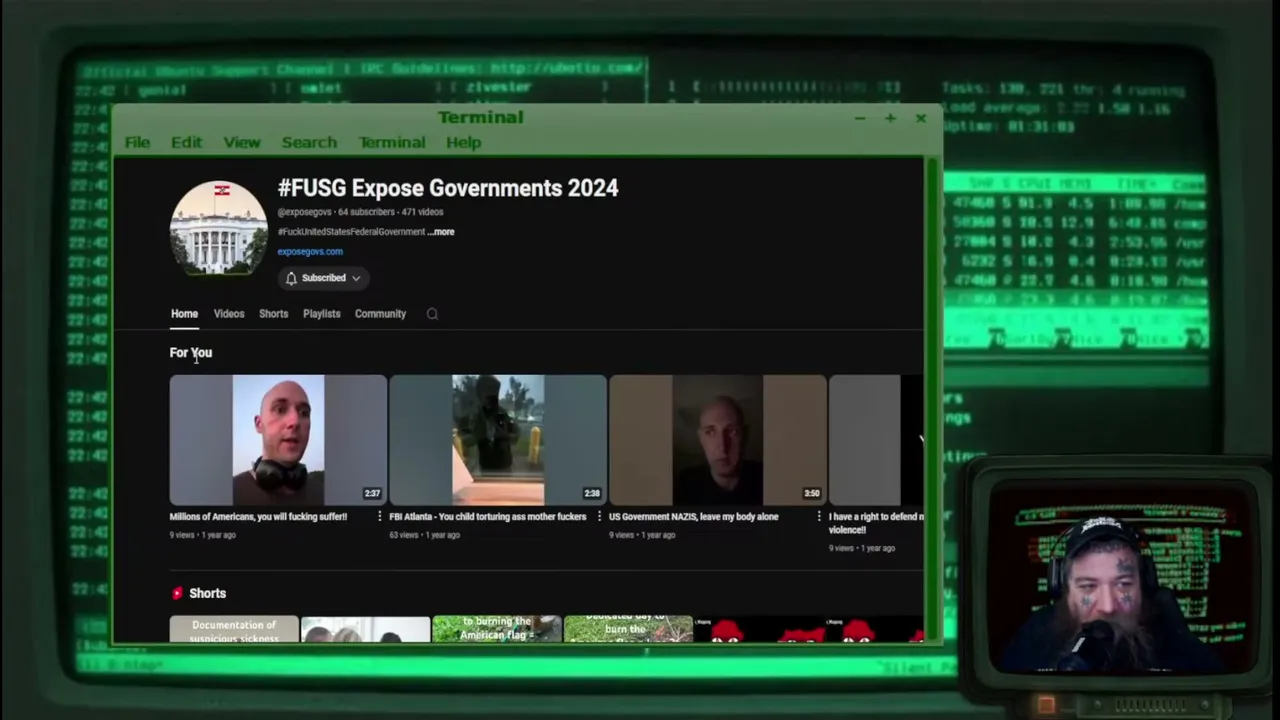Open the View menu in Terminal
The height and width of the screenshot is (720, 1280).
(x=242, y=142)
